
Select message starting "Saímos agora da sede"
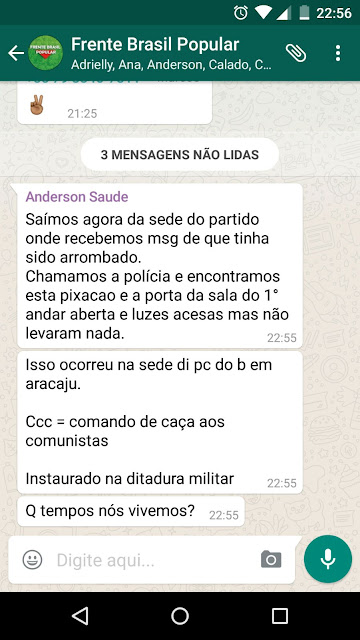160,266
